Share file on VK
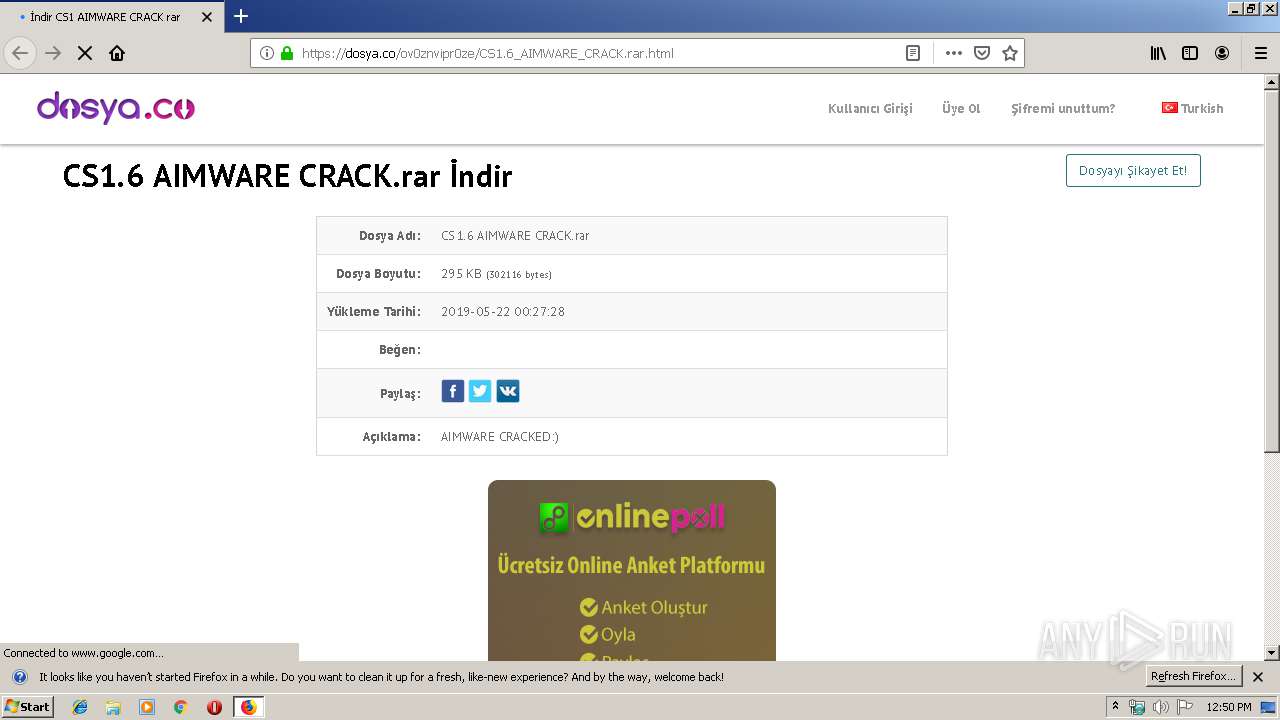The width and height of the screenshot is (1280, 720). tap(508, 391)
